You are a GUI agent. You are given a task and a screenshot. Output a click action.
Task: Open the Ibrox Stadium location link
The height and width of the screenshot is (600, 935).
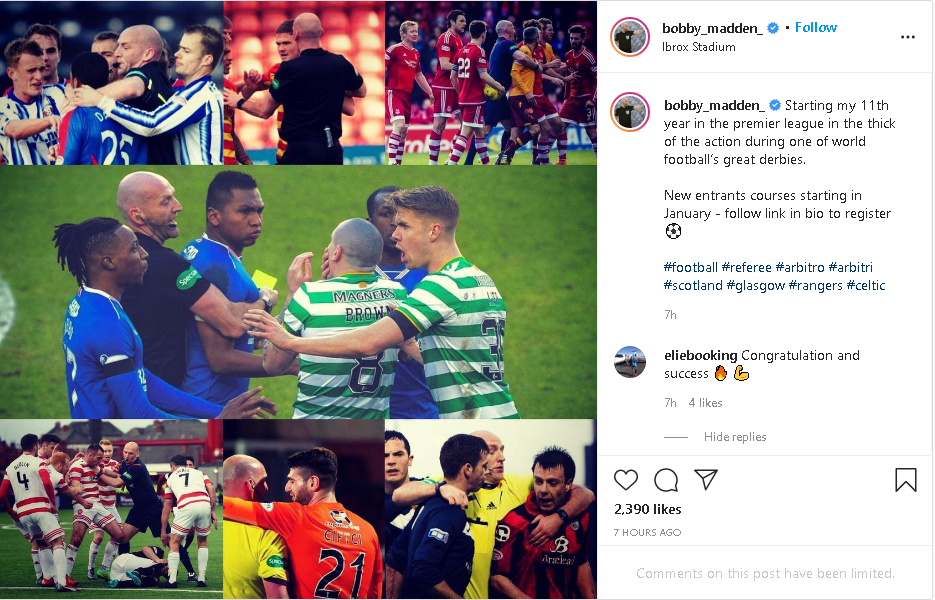(x=698, y=47)
